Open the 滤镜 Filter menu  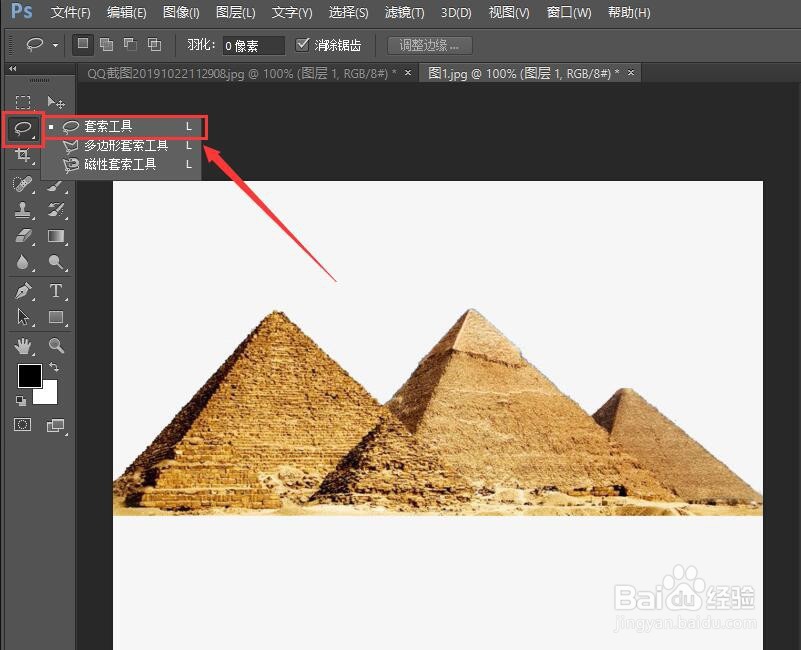403,12
